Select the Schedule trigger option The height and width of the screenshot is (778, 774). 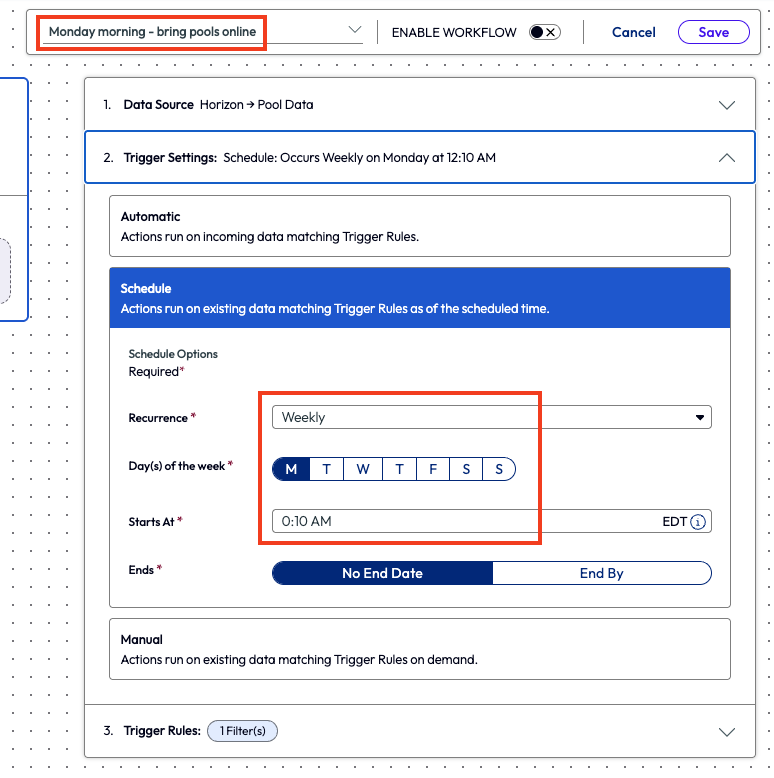tap(420, 298)
